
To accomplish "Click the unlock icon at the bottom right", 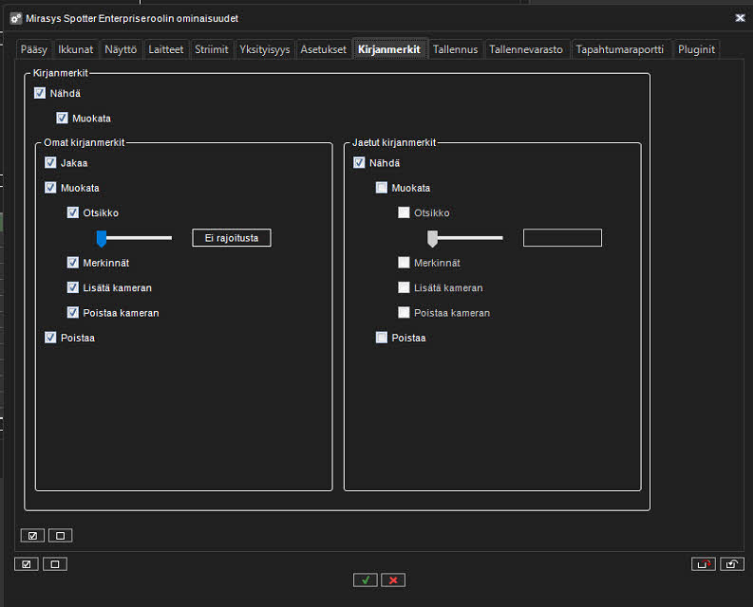I will click(x=732, y=564).
